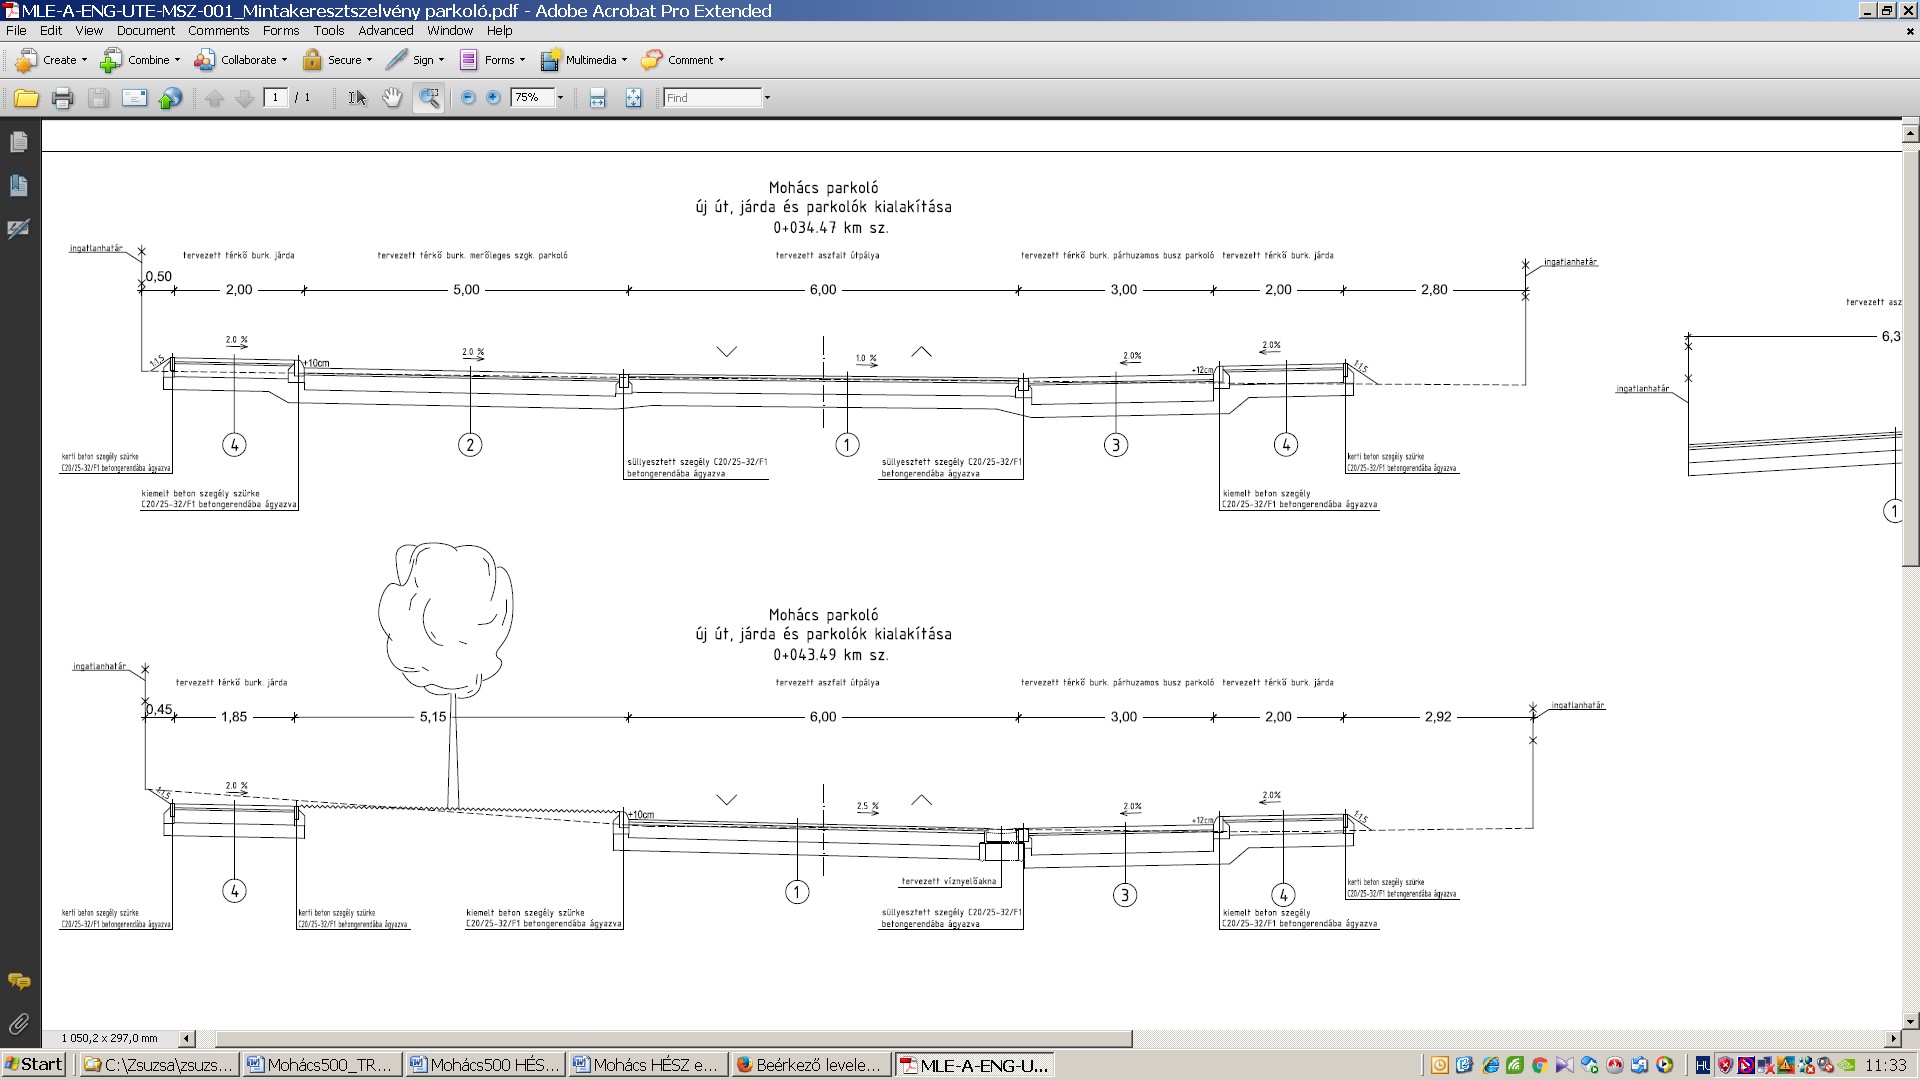
Task: Activate the Marquee Zoom tool
Action: (429, 97)
